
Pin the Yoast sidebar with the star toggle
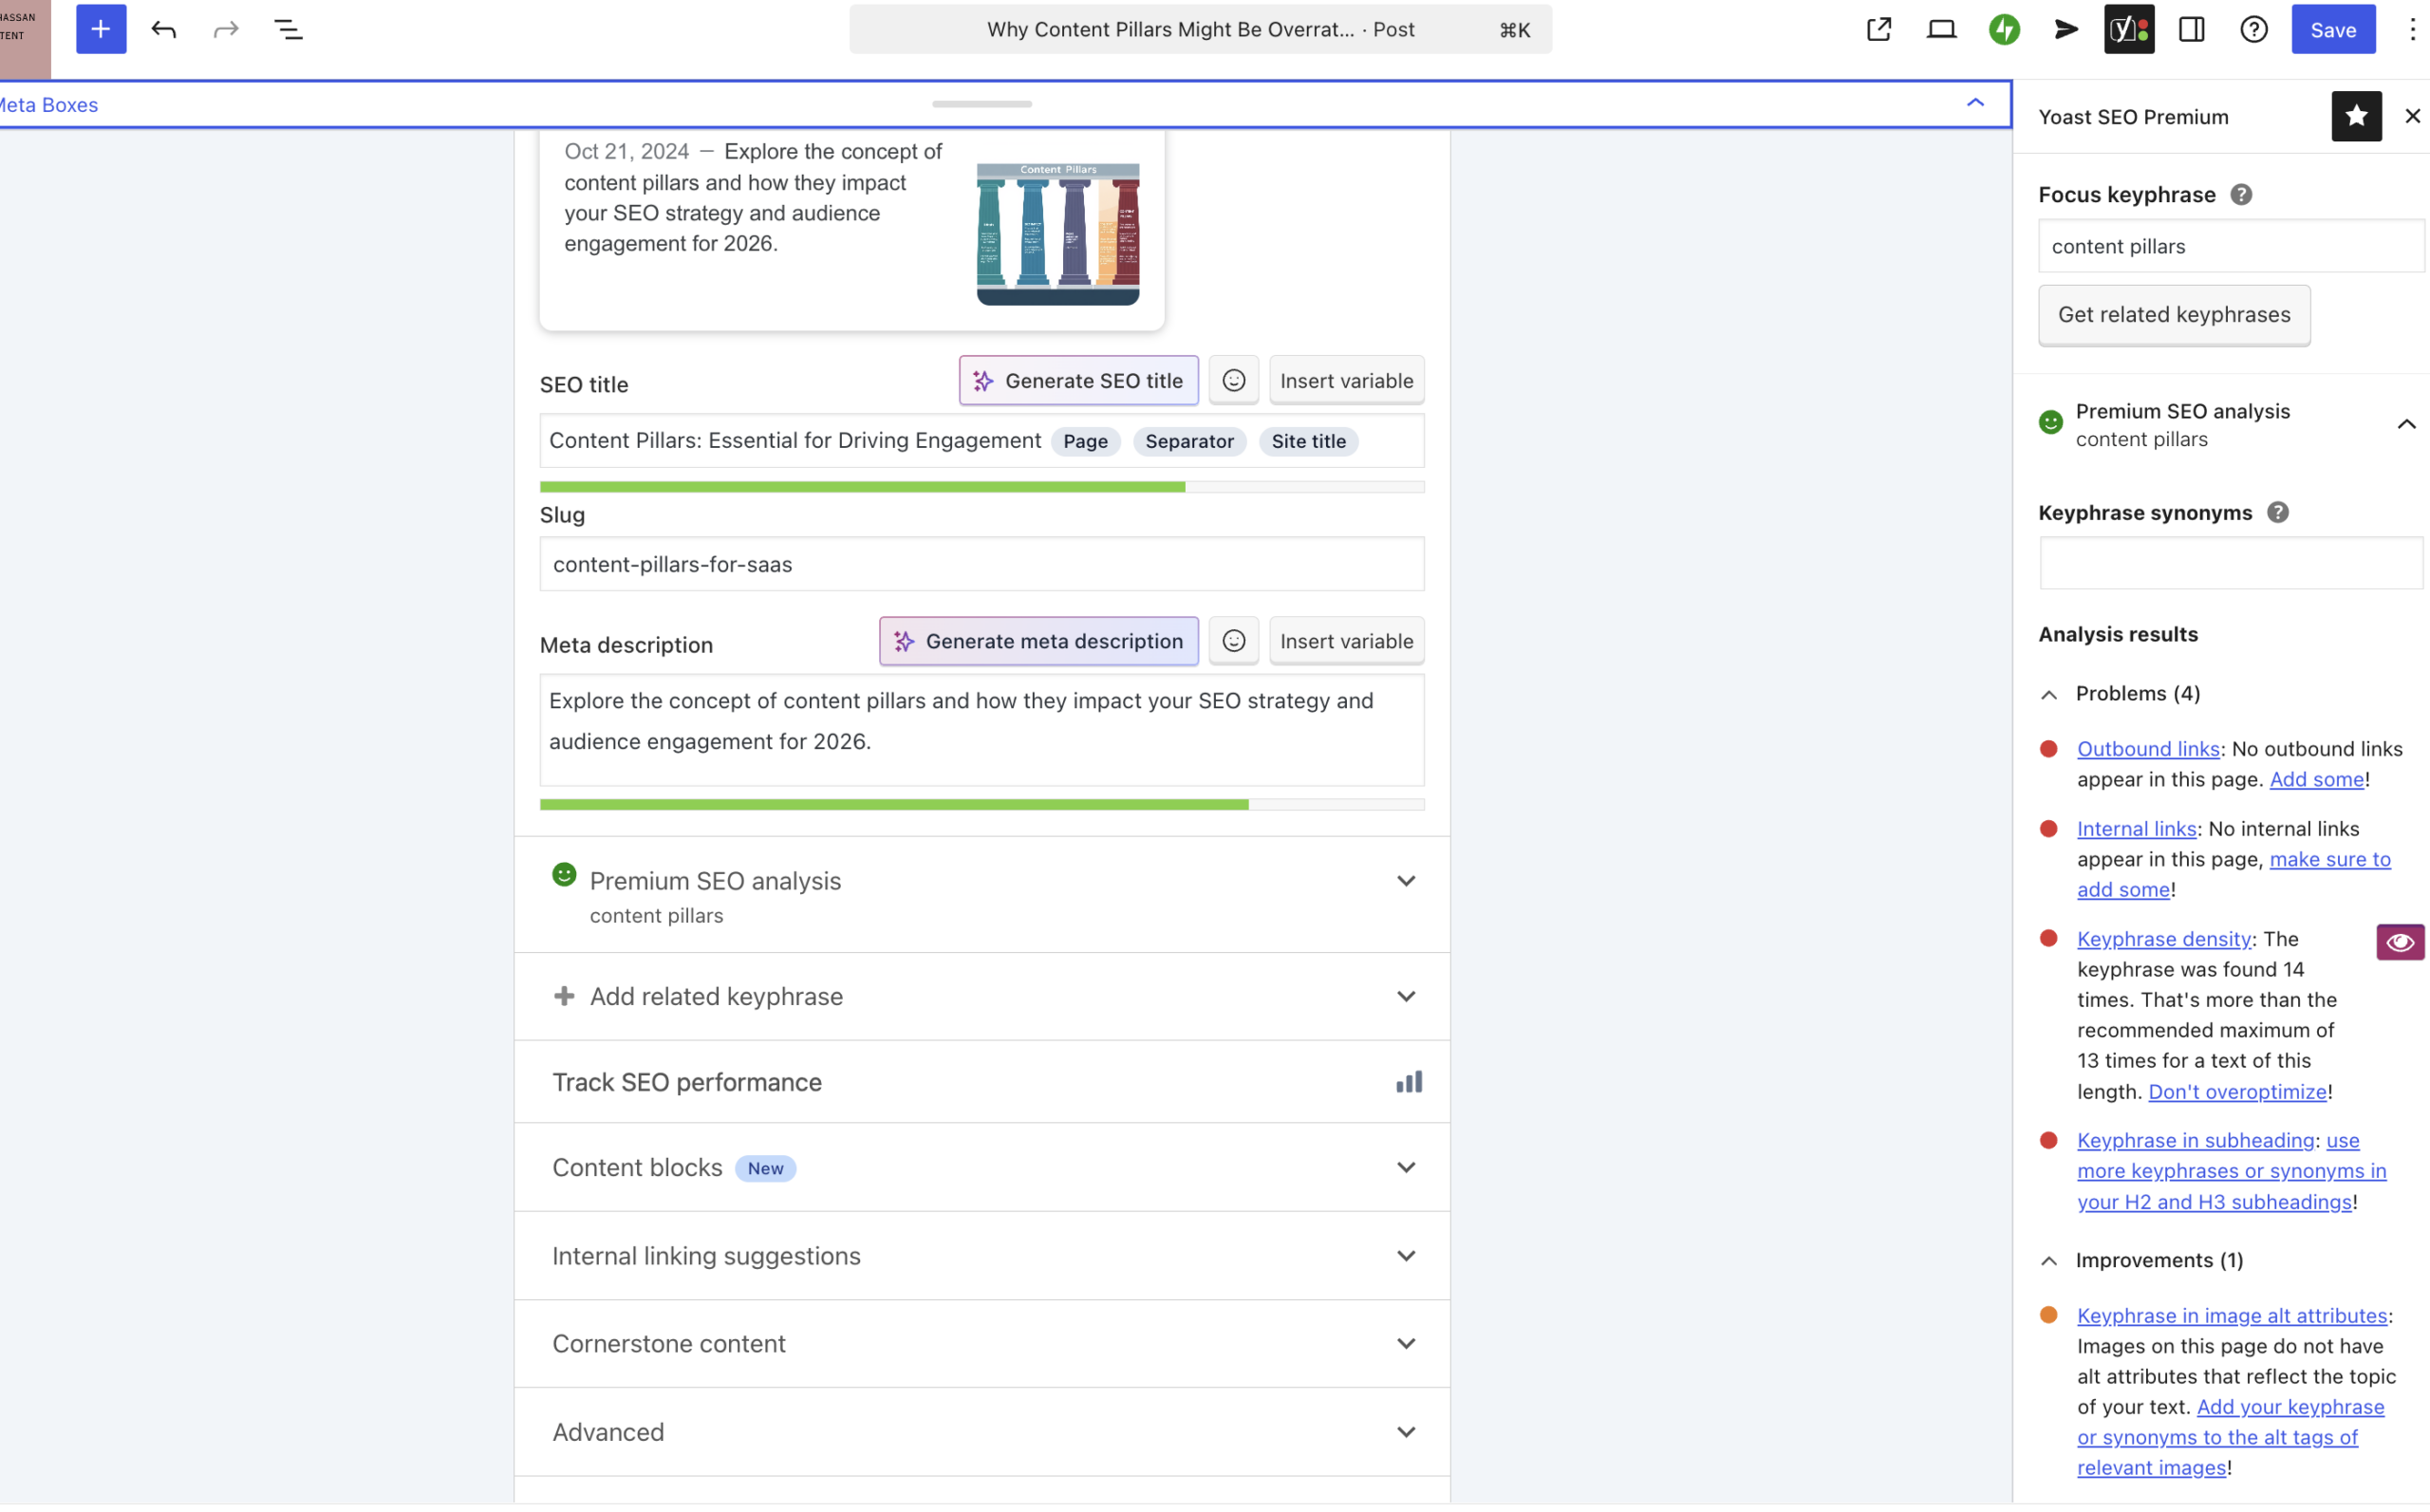(2356, 116)
